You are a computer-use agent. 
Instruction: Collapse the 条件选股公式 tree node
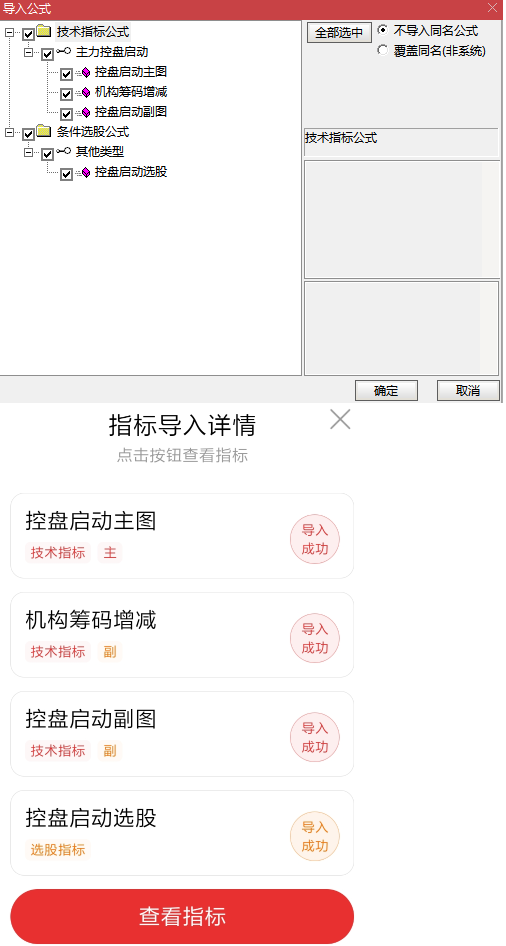pos(9,132)
